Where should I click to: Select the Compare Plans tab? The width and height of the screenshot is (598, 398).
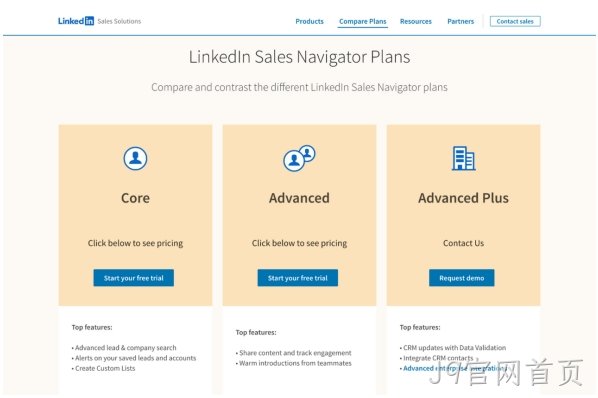363,21
